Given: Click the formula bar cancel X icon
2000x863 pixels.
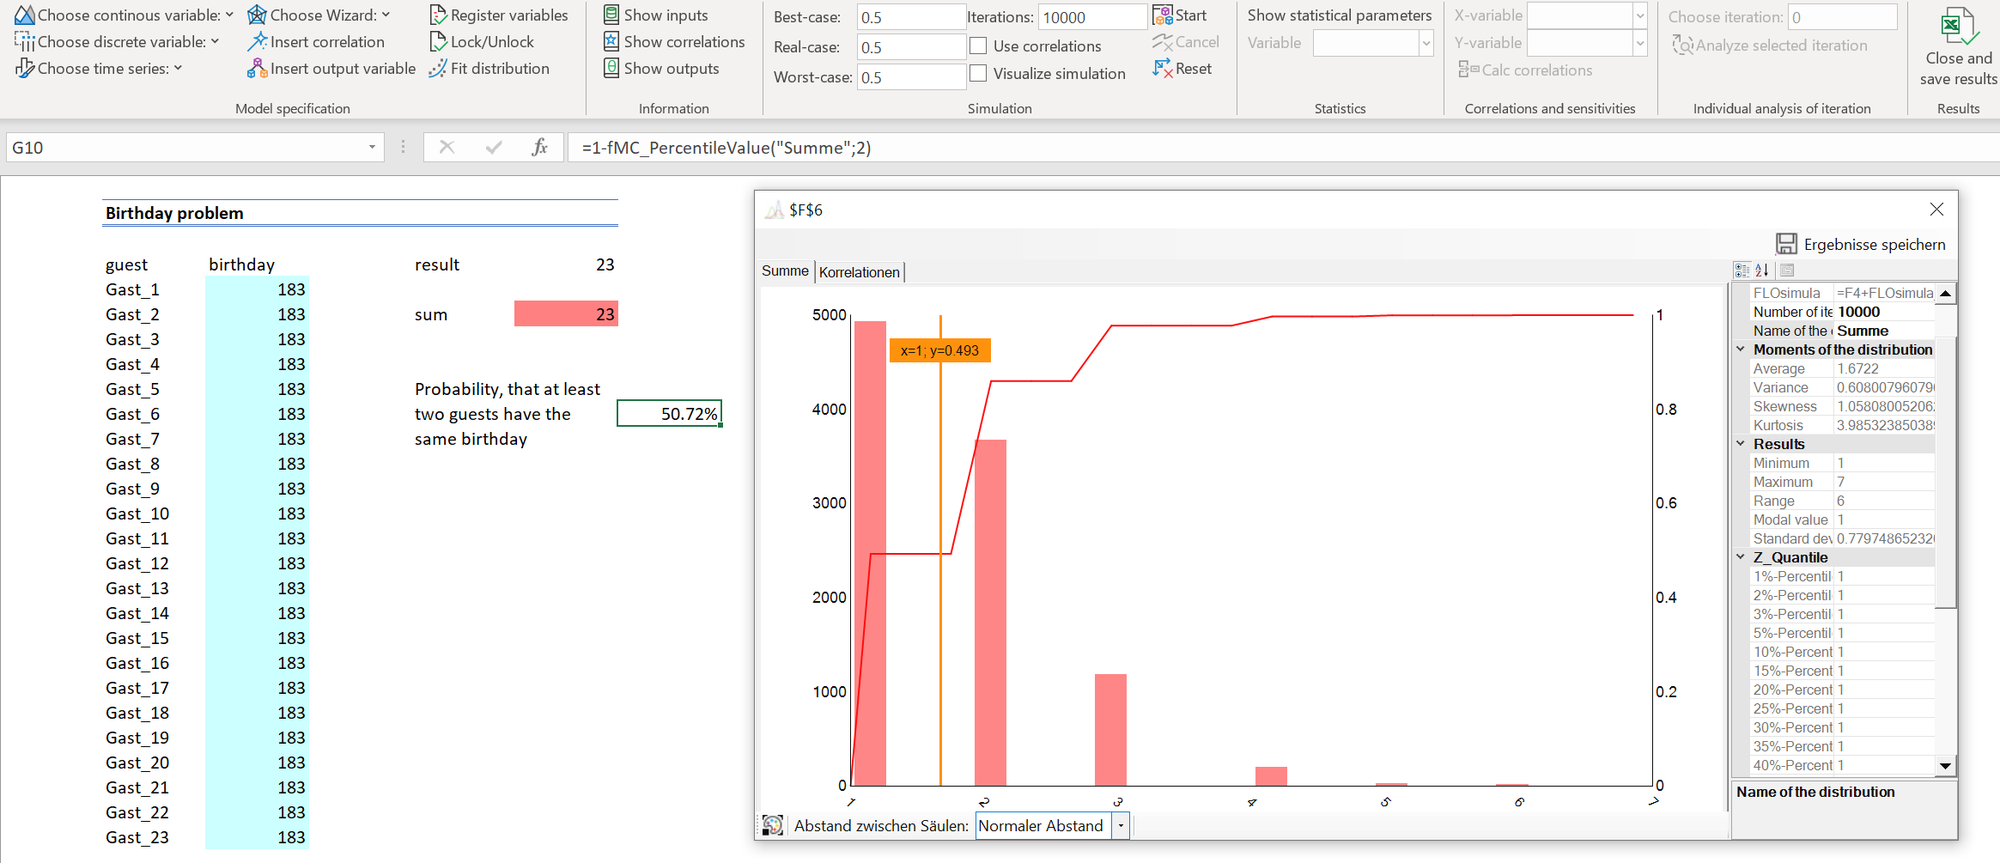Looking at the screenshot, I should 447,147.
